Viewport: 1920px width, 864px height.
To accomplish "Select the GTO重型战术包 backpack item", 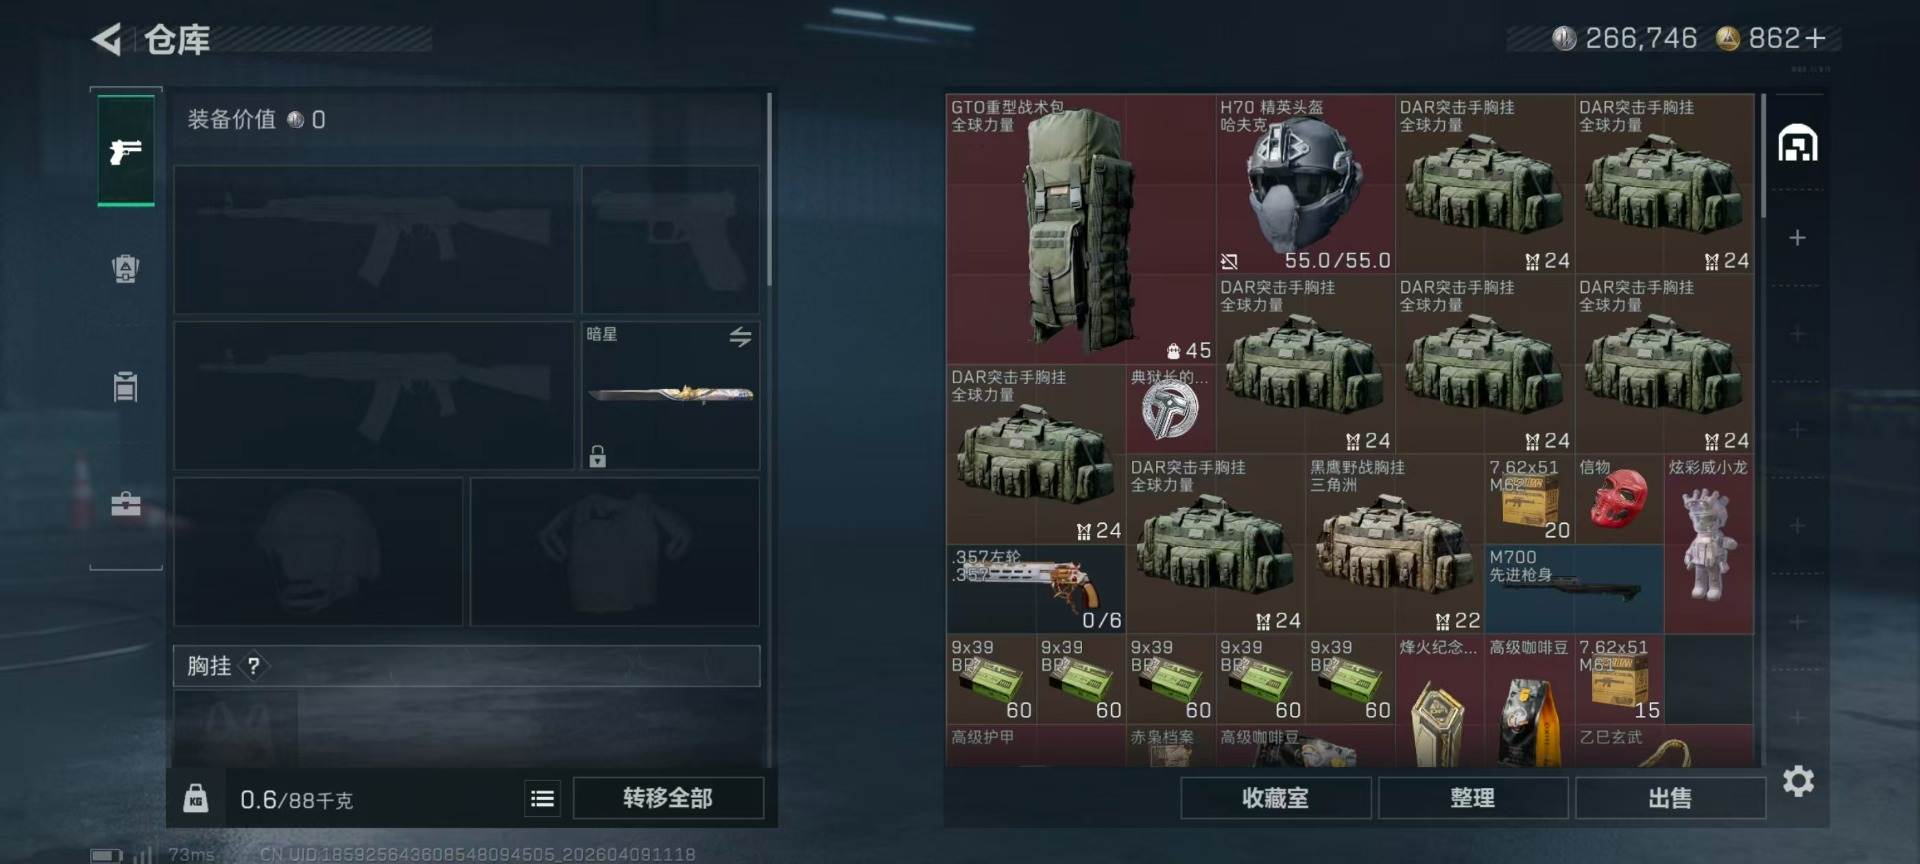I will click(1081, 229).
